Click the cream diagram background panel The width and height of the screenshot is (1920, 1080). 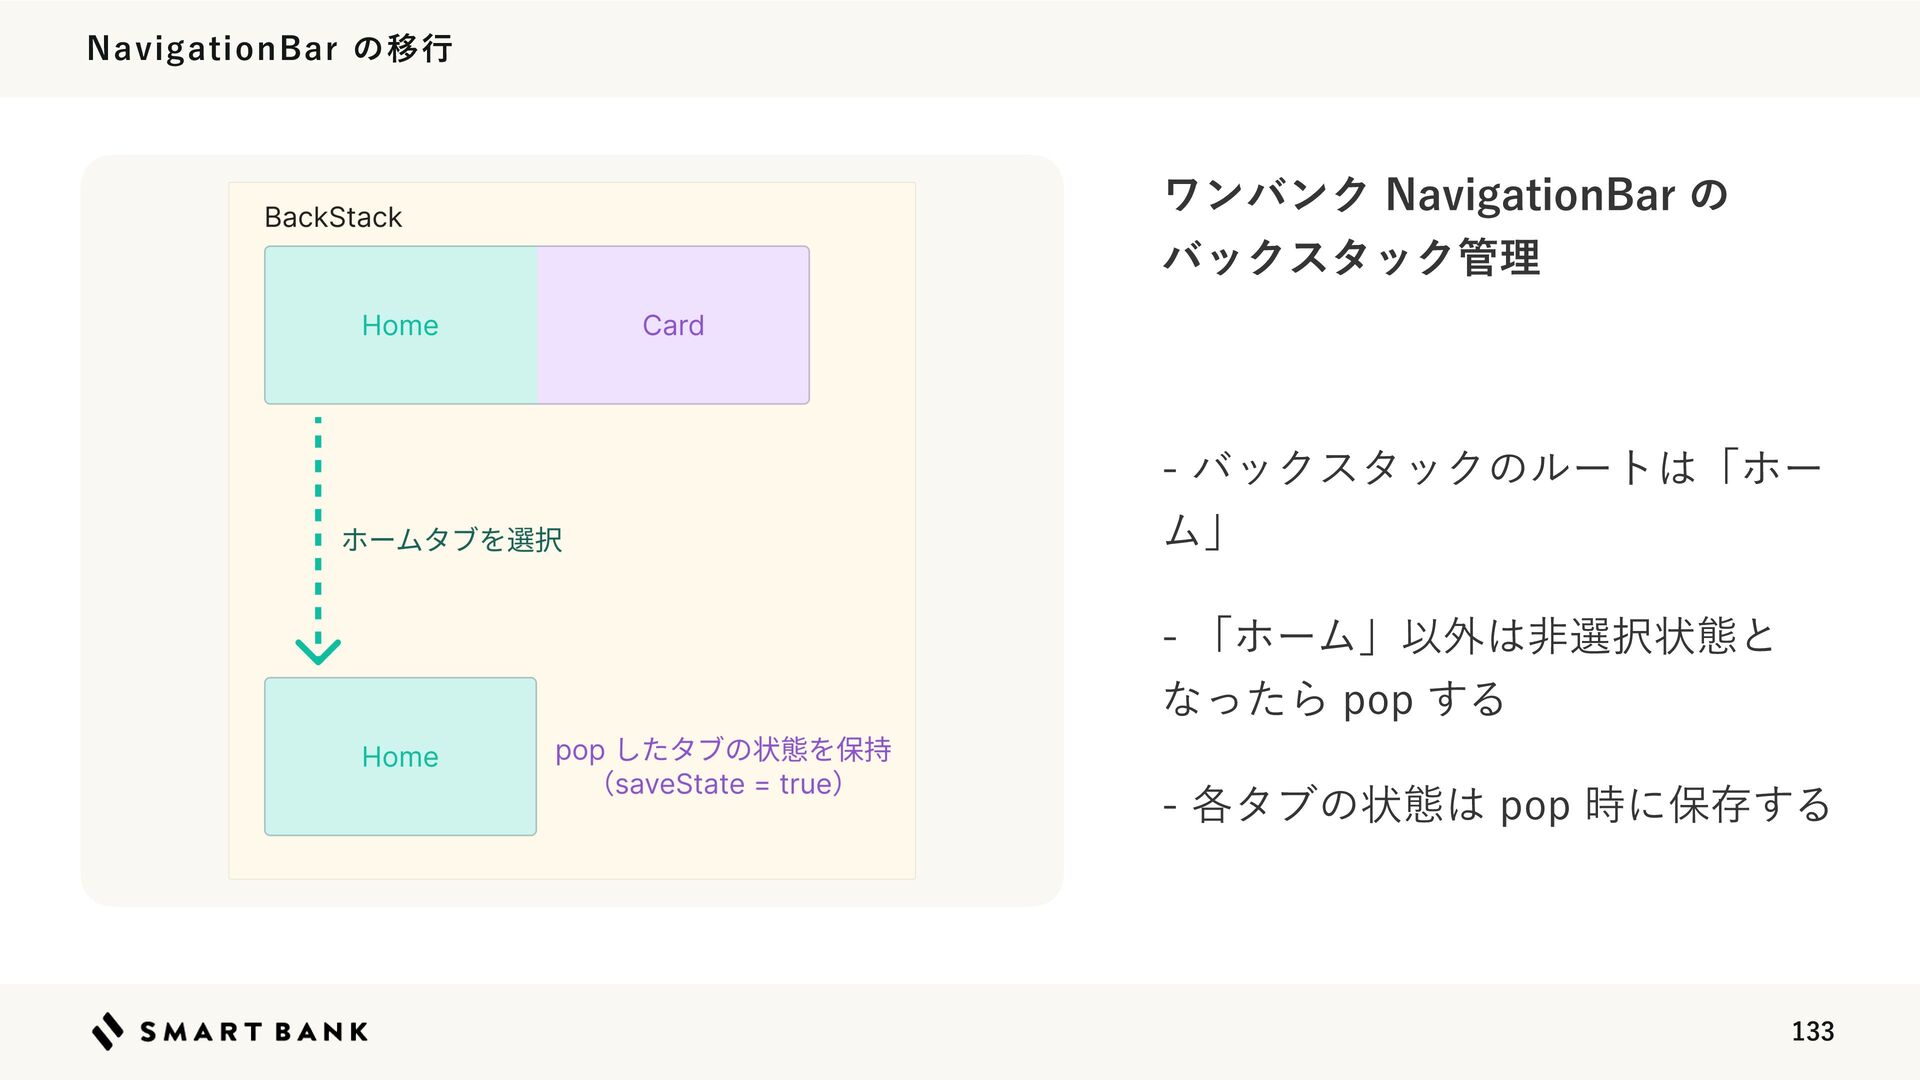(x=572, y=531)
